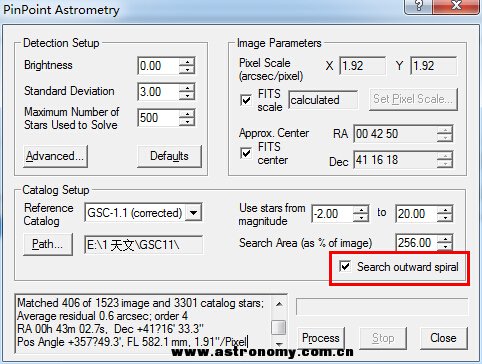The image size is (482, 364).
Task: Decrease maximum stars using the down arrow
Action: (187, 122)
